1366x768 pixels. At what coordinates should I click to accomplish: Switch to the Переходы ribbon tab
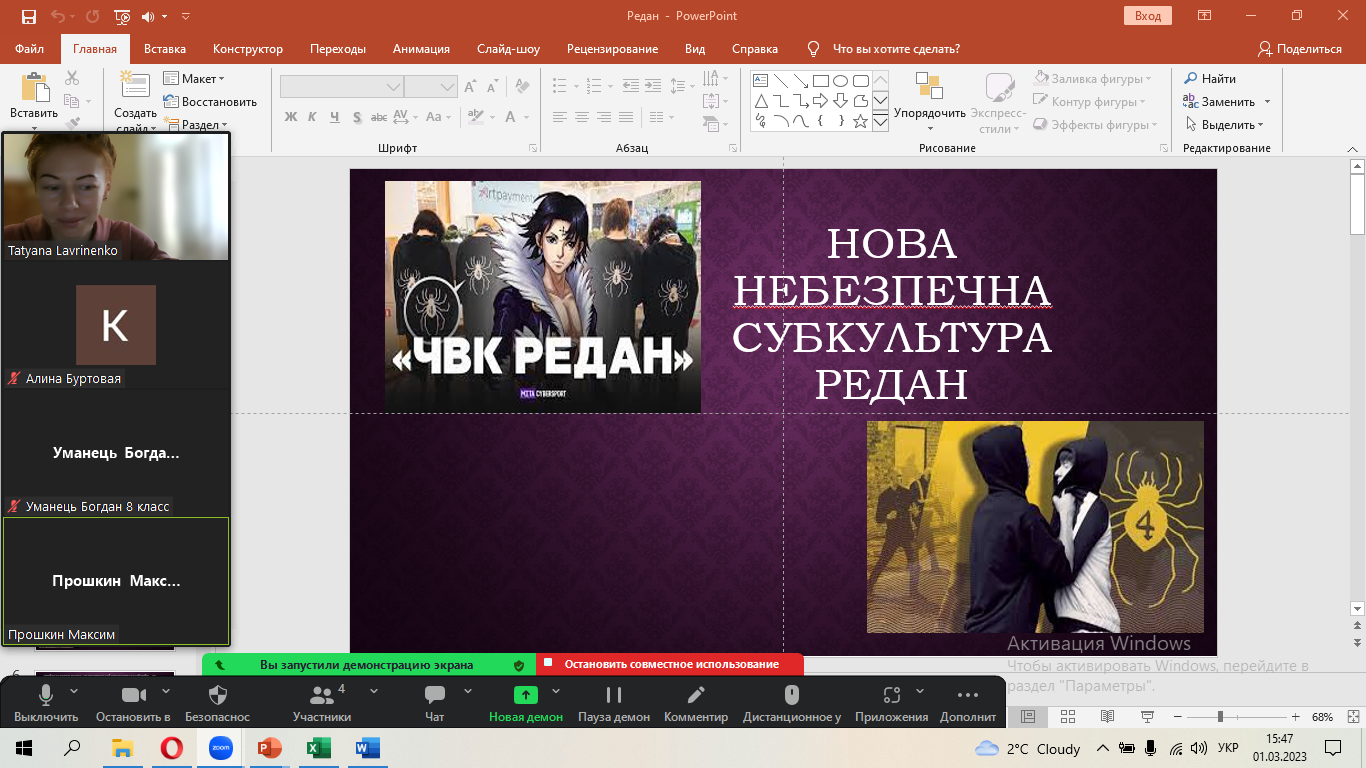(338, 49)
